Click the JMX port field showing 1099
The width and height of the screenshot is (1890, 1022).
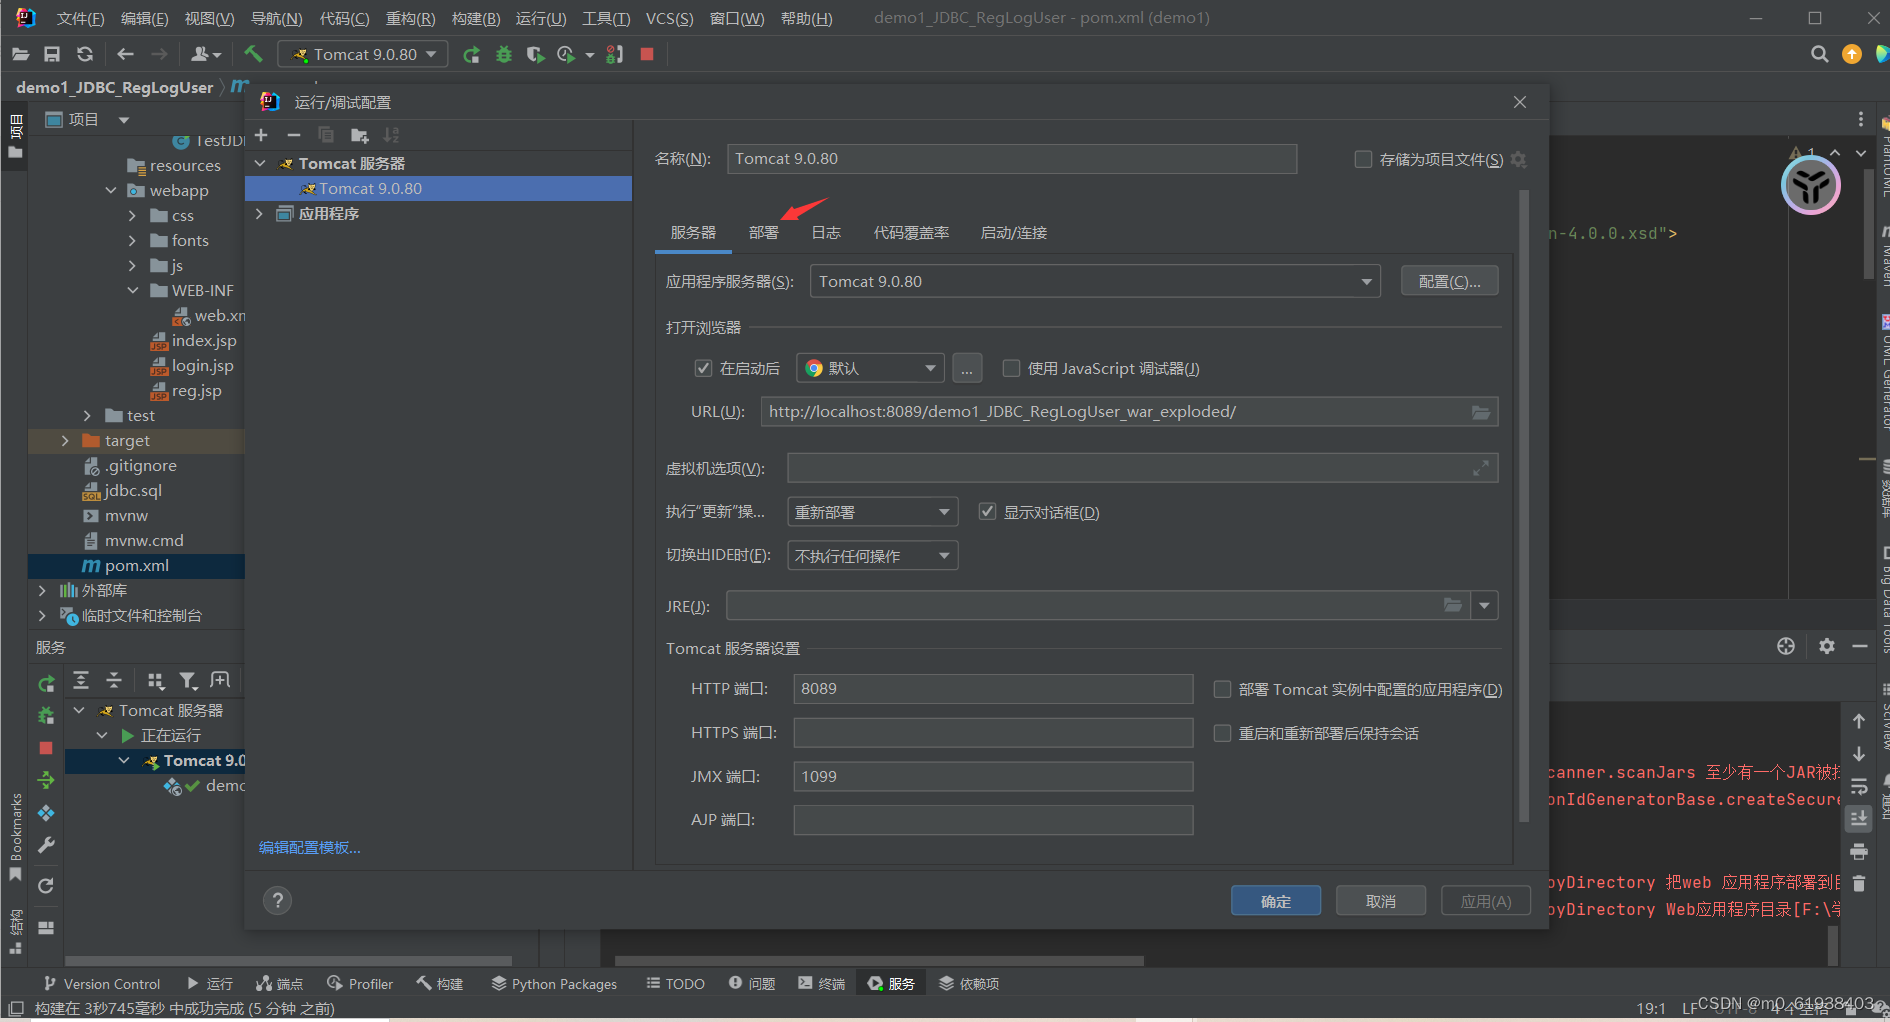(993, 776)
